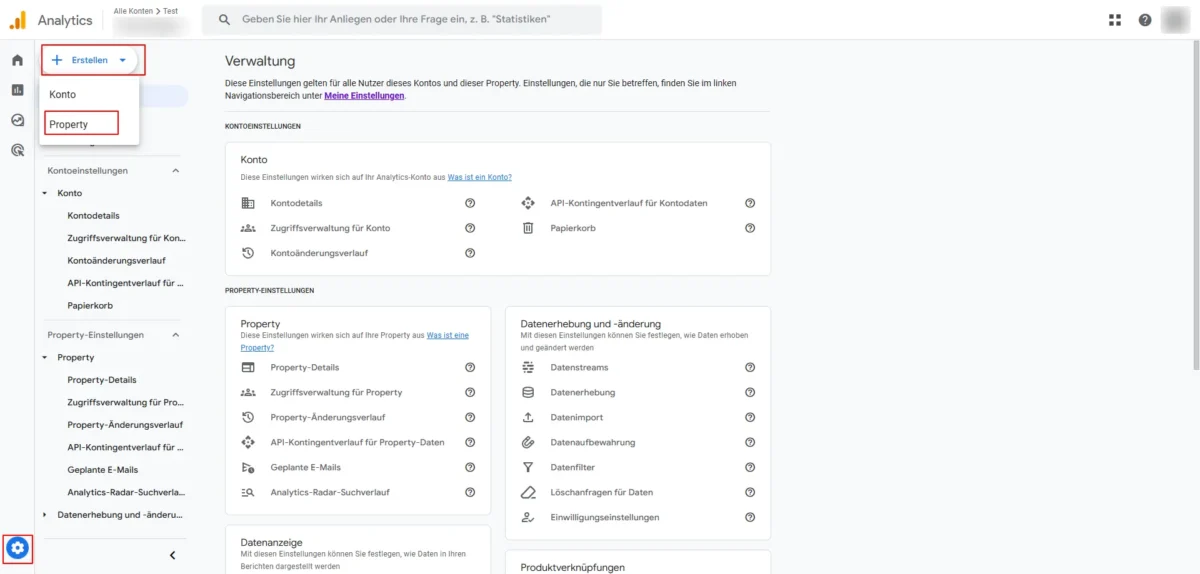The height and width of the screenshot is (574, 1200).
Task: Collapse the Property-Einstellungen sidebar section
Action: point(176,335)
